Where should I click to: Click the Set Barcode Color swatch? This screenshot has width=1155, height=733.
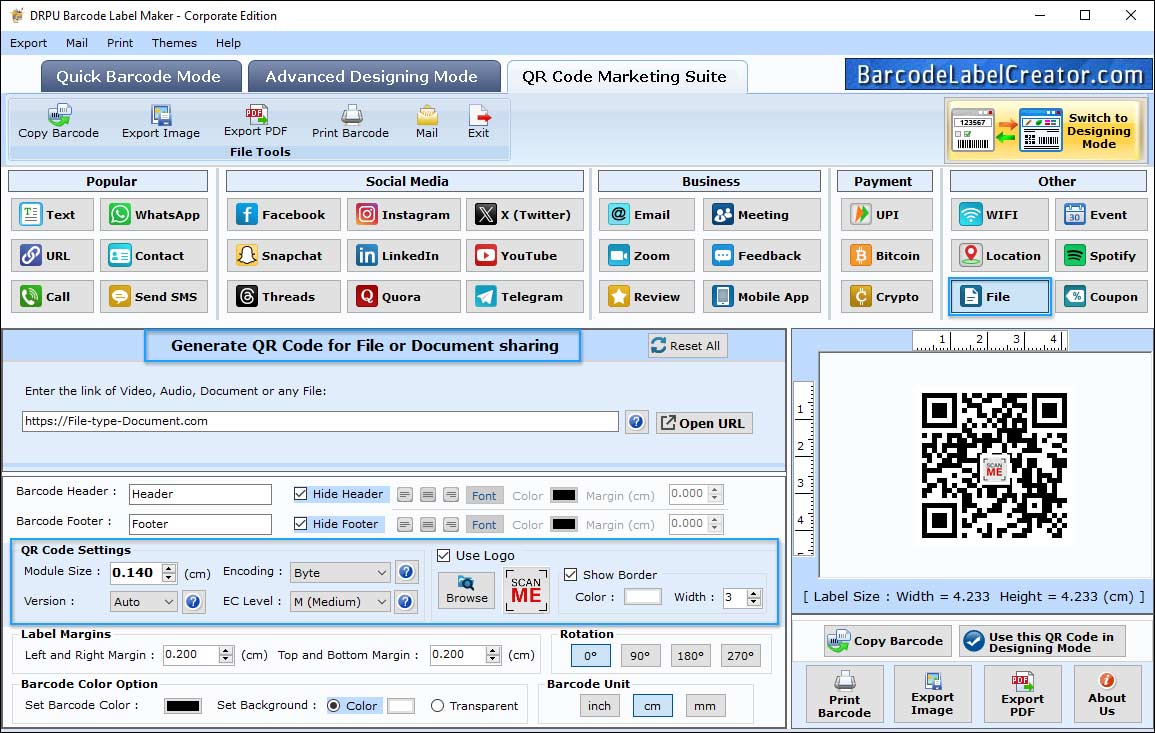coord(183,706)
